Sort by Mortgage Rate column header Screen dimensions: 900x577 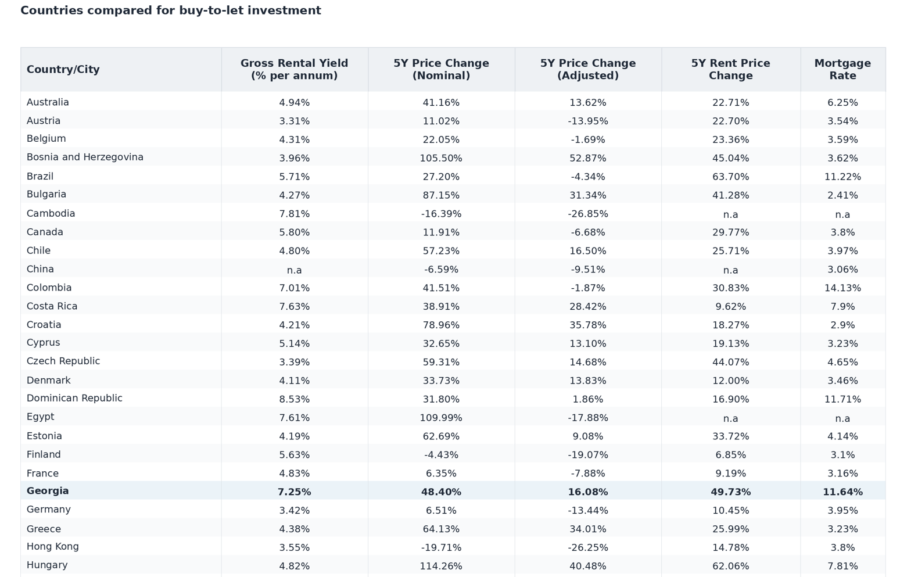tap(843, 69)
